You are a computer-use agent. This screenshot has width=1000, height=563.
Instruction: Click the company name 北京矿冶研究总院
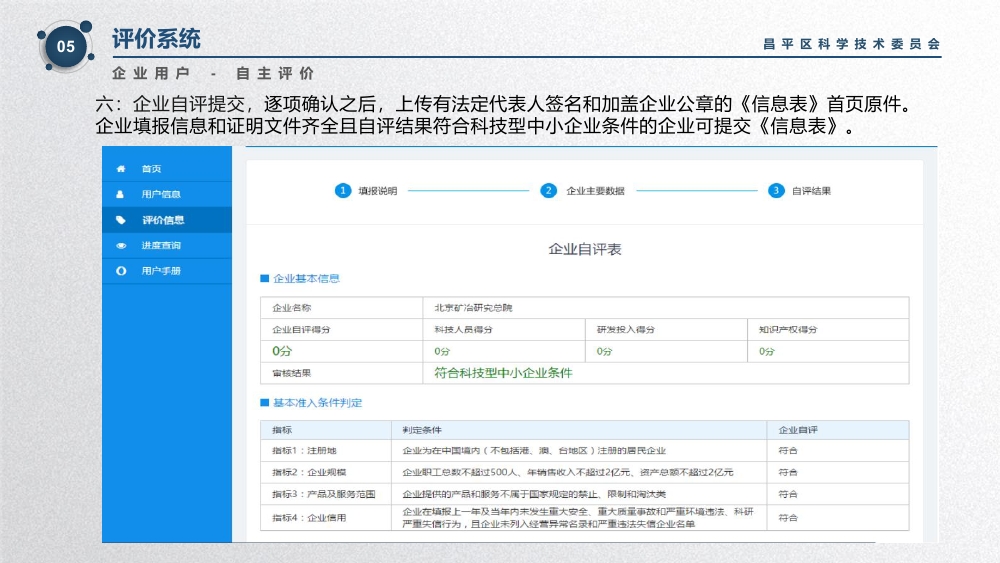pos(473,308)
